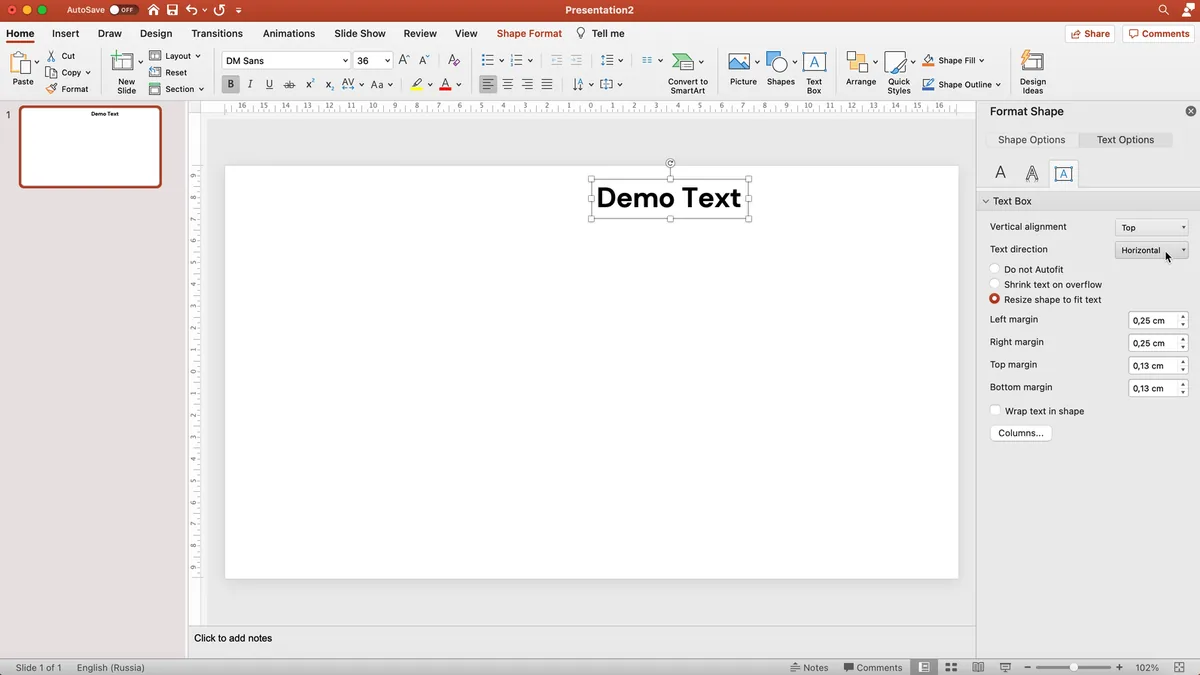The width and height of the screenshot is (1200, 675).
Task: Click the Undo arrow in title bar
Action: (x=191, y=10)
